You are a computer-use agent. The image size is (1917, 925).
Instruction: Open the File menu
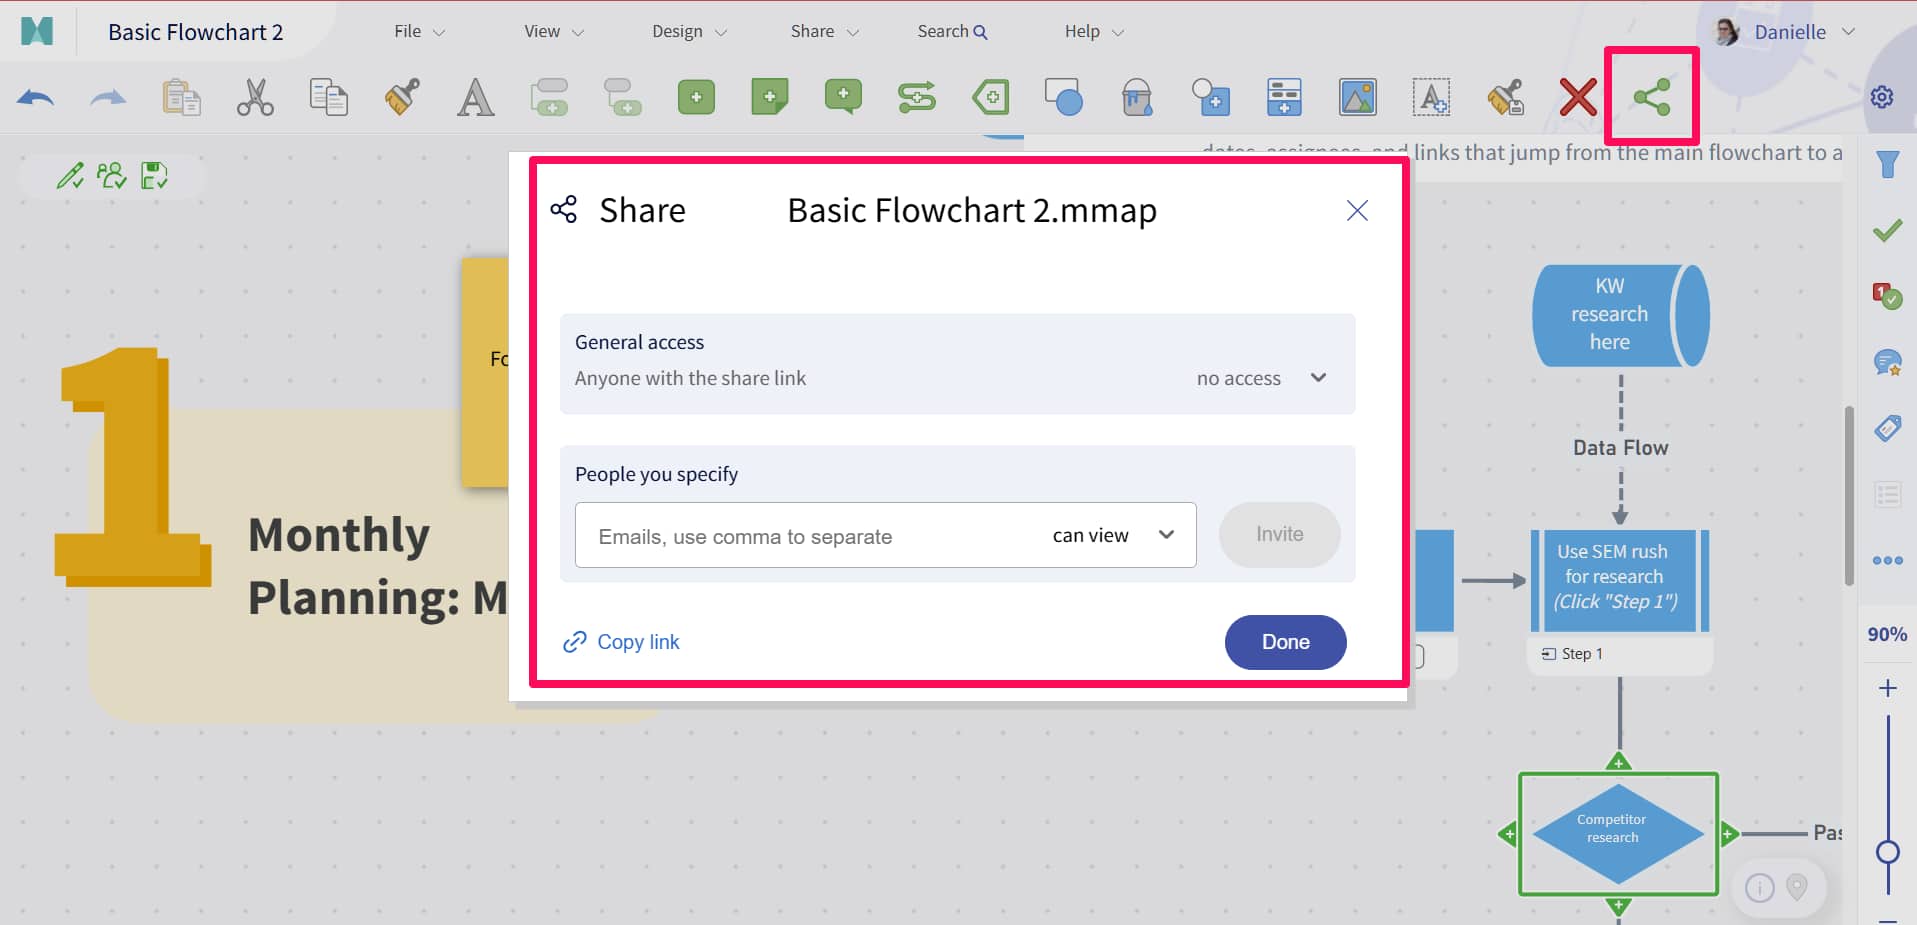[x=419, y=32]
